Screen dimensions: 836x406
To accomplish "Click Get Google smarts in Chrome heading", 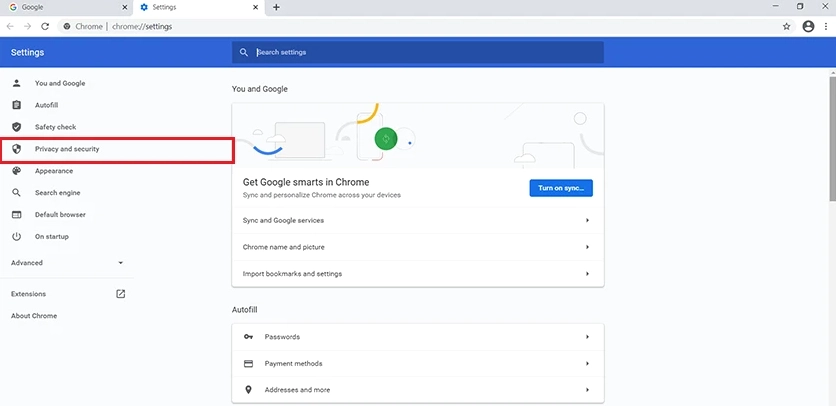I will [306, 182].
